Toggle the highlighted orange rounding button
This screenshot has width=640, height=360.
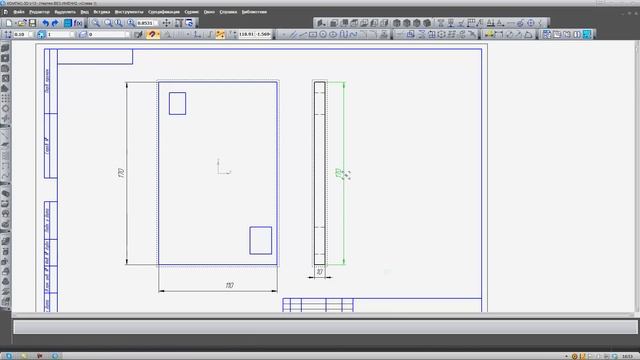[220, 35]
